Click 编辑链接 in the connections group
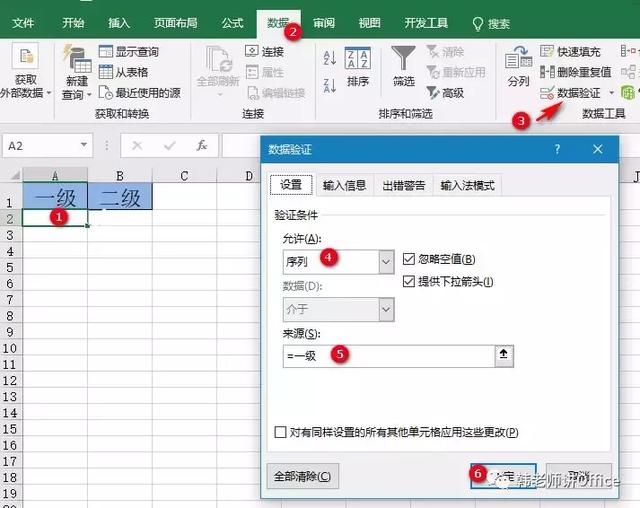 pos(276,93)
